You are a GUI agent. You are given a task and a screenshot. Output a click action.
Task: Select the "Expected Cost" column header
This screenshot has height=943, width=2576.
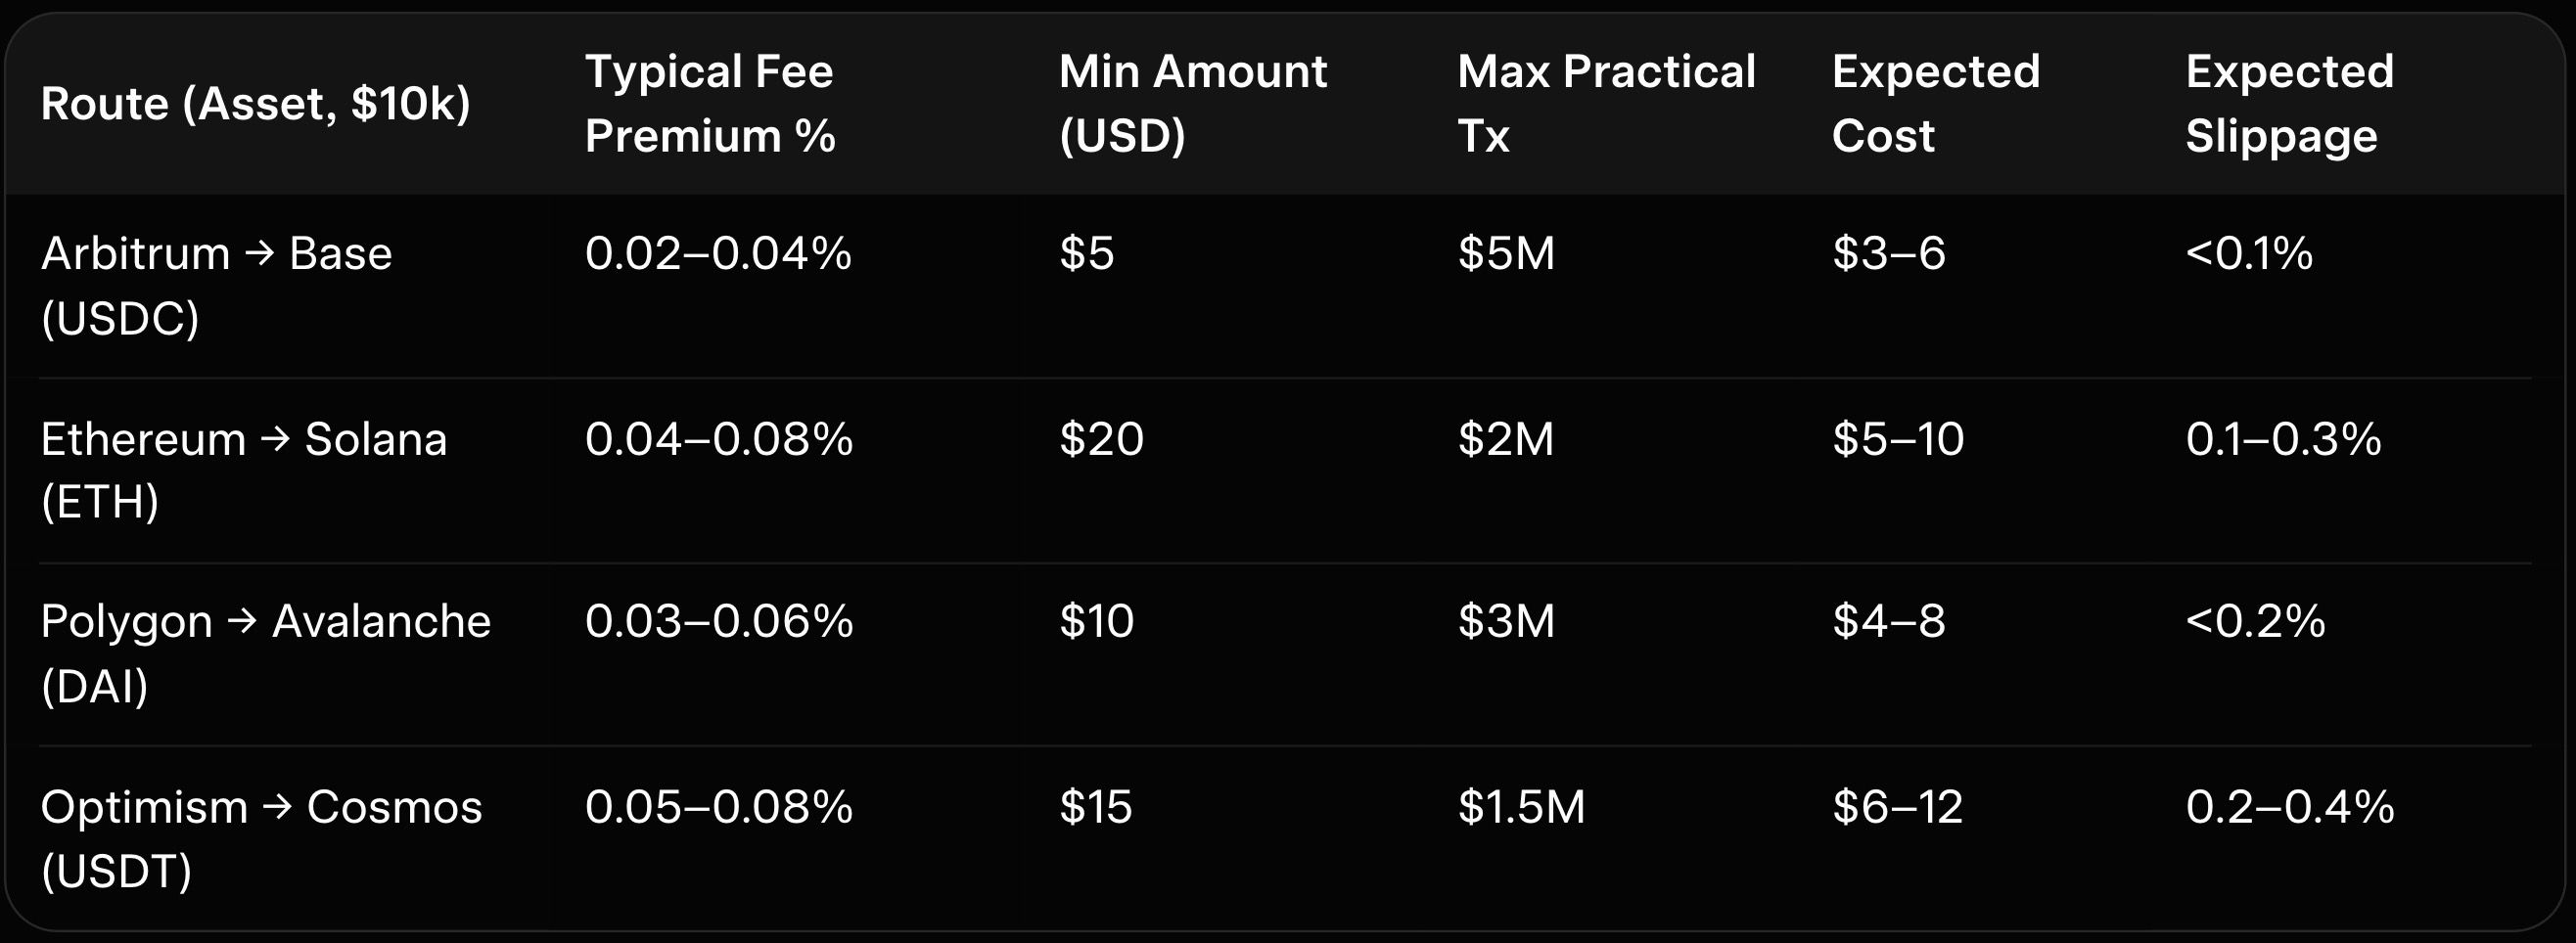[1935, 104]
